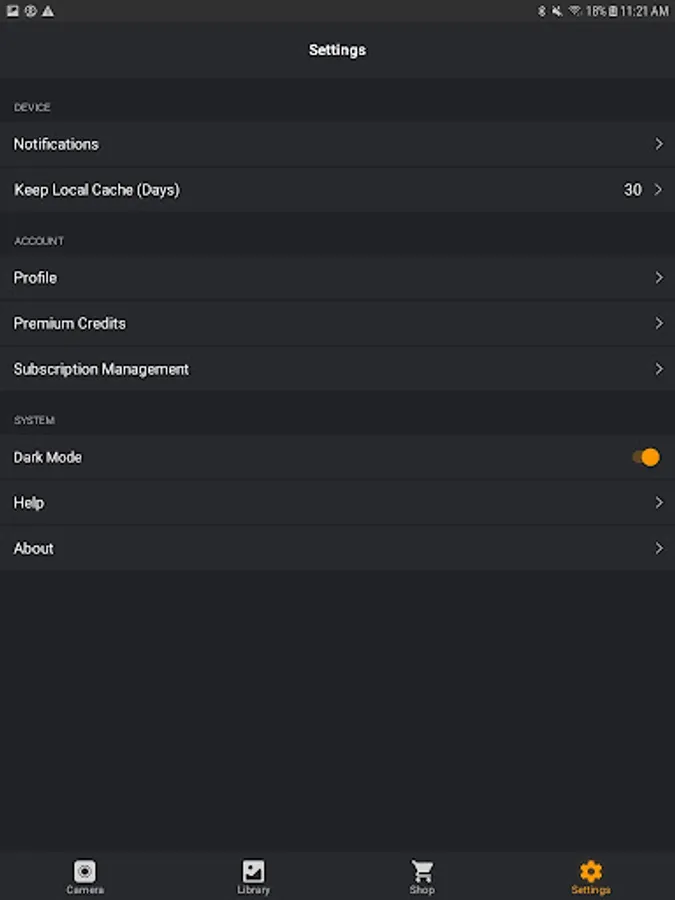The height and width of the screenshot is (900, 675).
Task: Open the Library tab icon
Action: 254,871
